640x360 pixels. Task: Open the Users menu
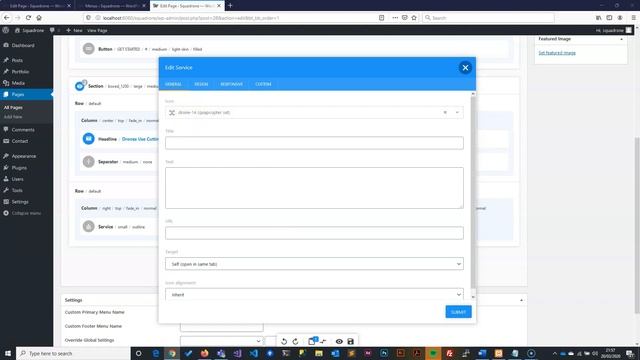tap(17, 179)
